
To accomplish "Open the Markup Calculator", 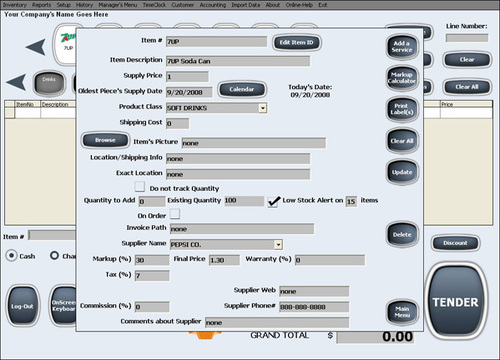I will pyautogui.click(x=402, y=78).
